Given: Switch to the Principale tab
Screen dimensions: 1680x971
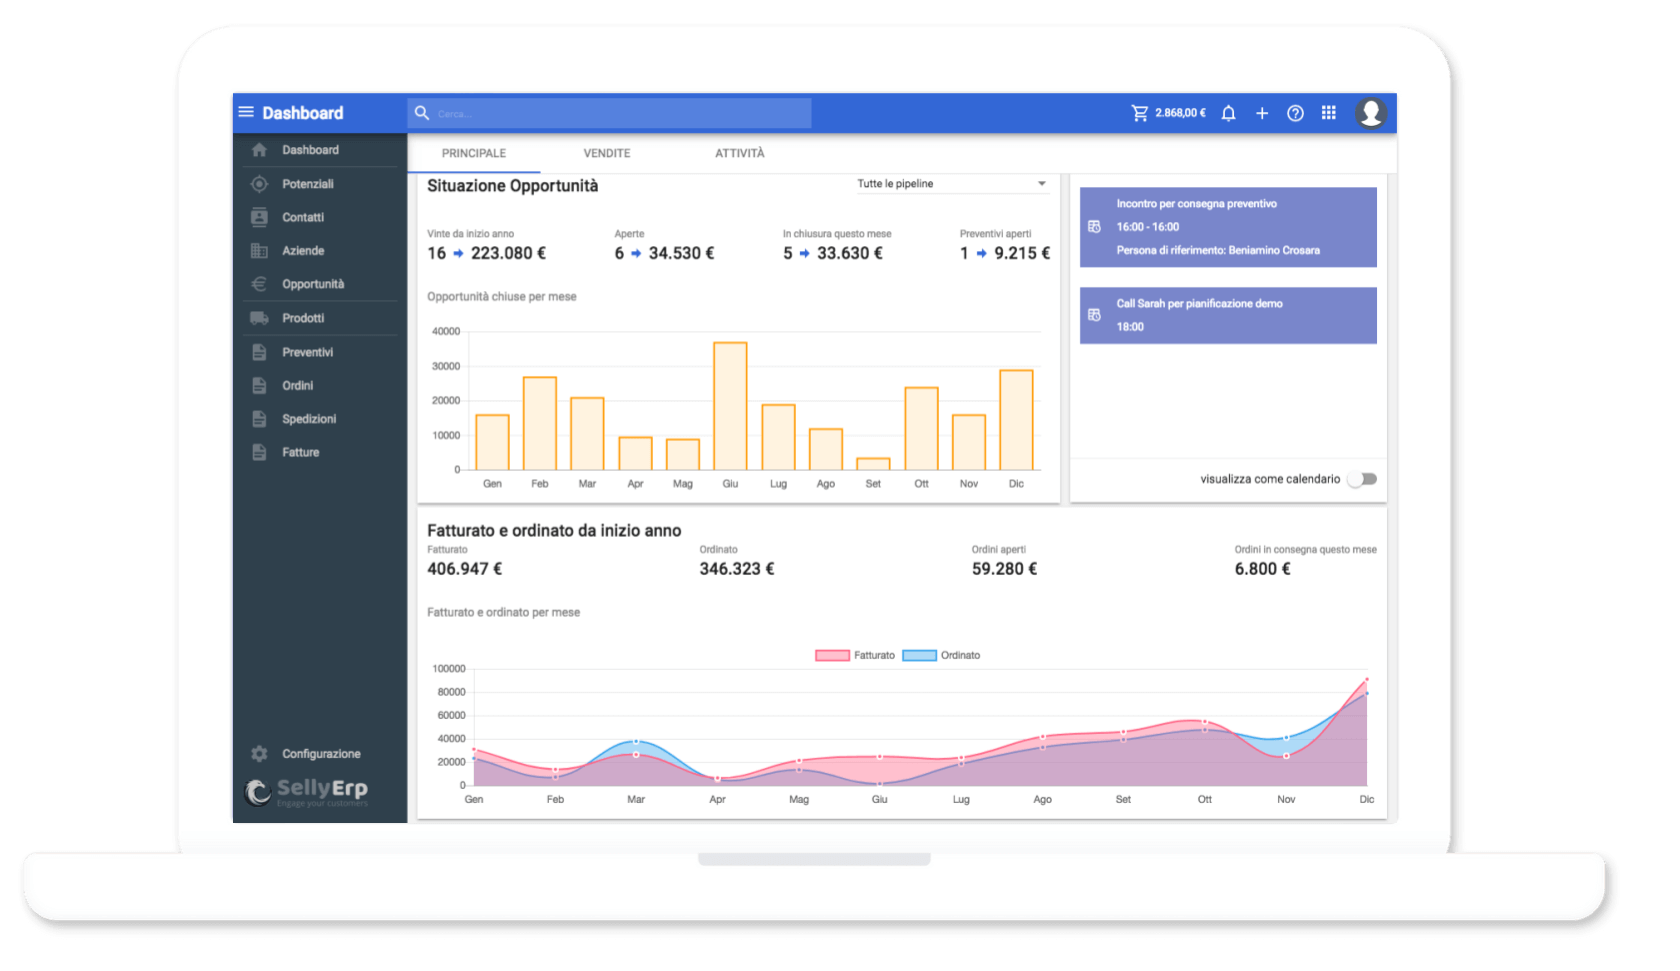Looking at the screenshot, I should point(474,153).
